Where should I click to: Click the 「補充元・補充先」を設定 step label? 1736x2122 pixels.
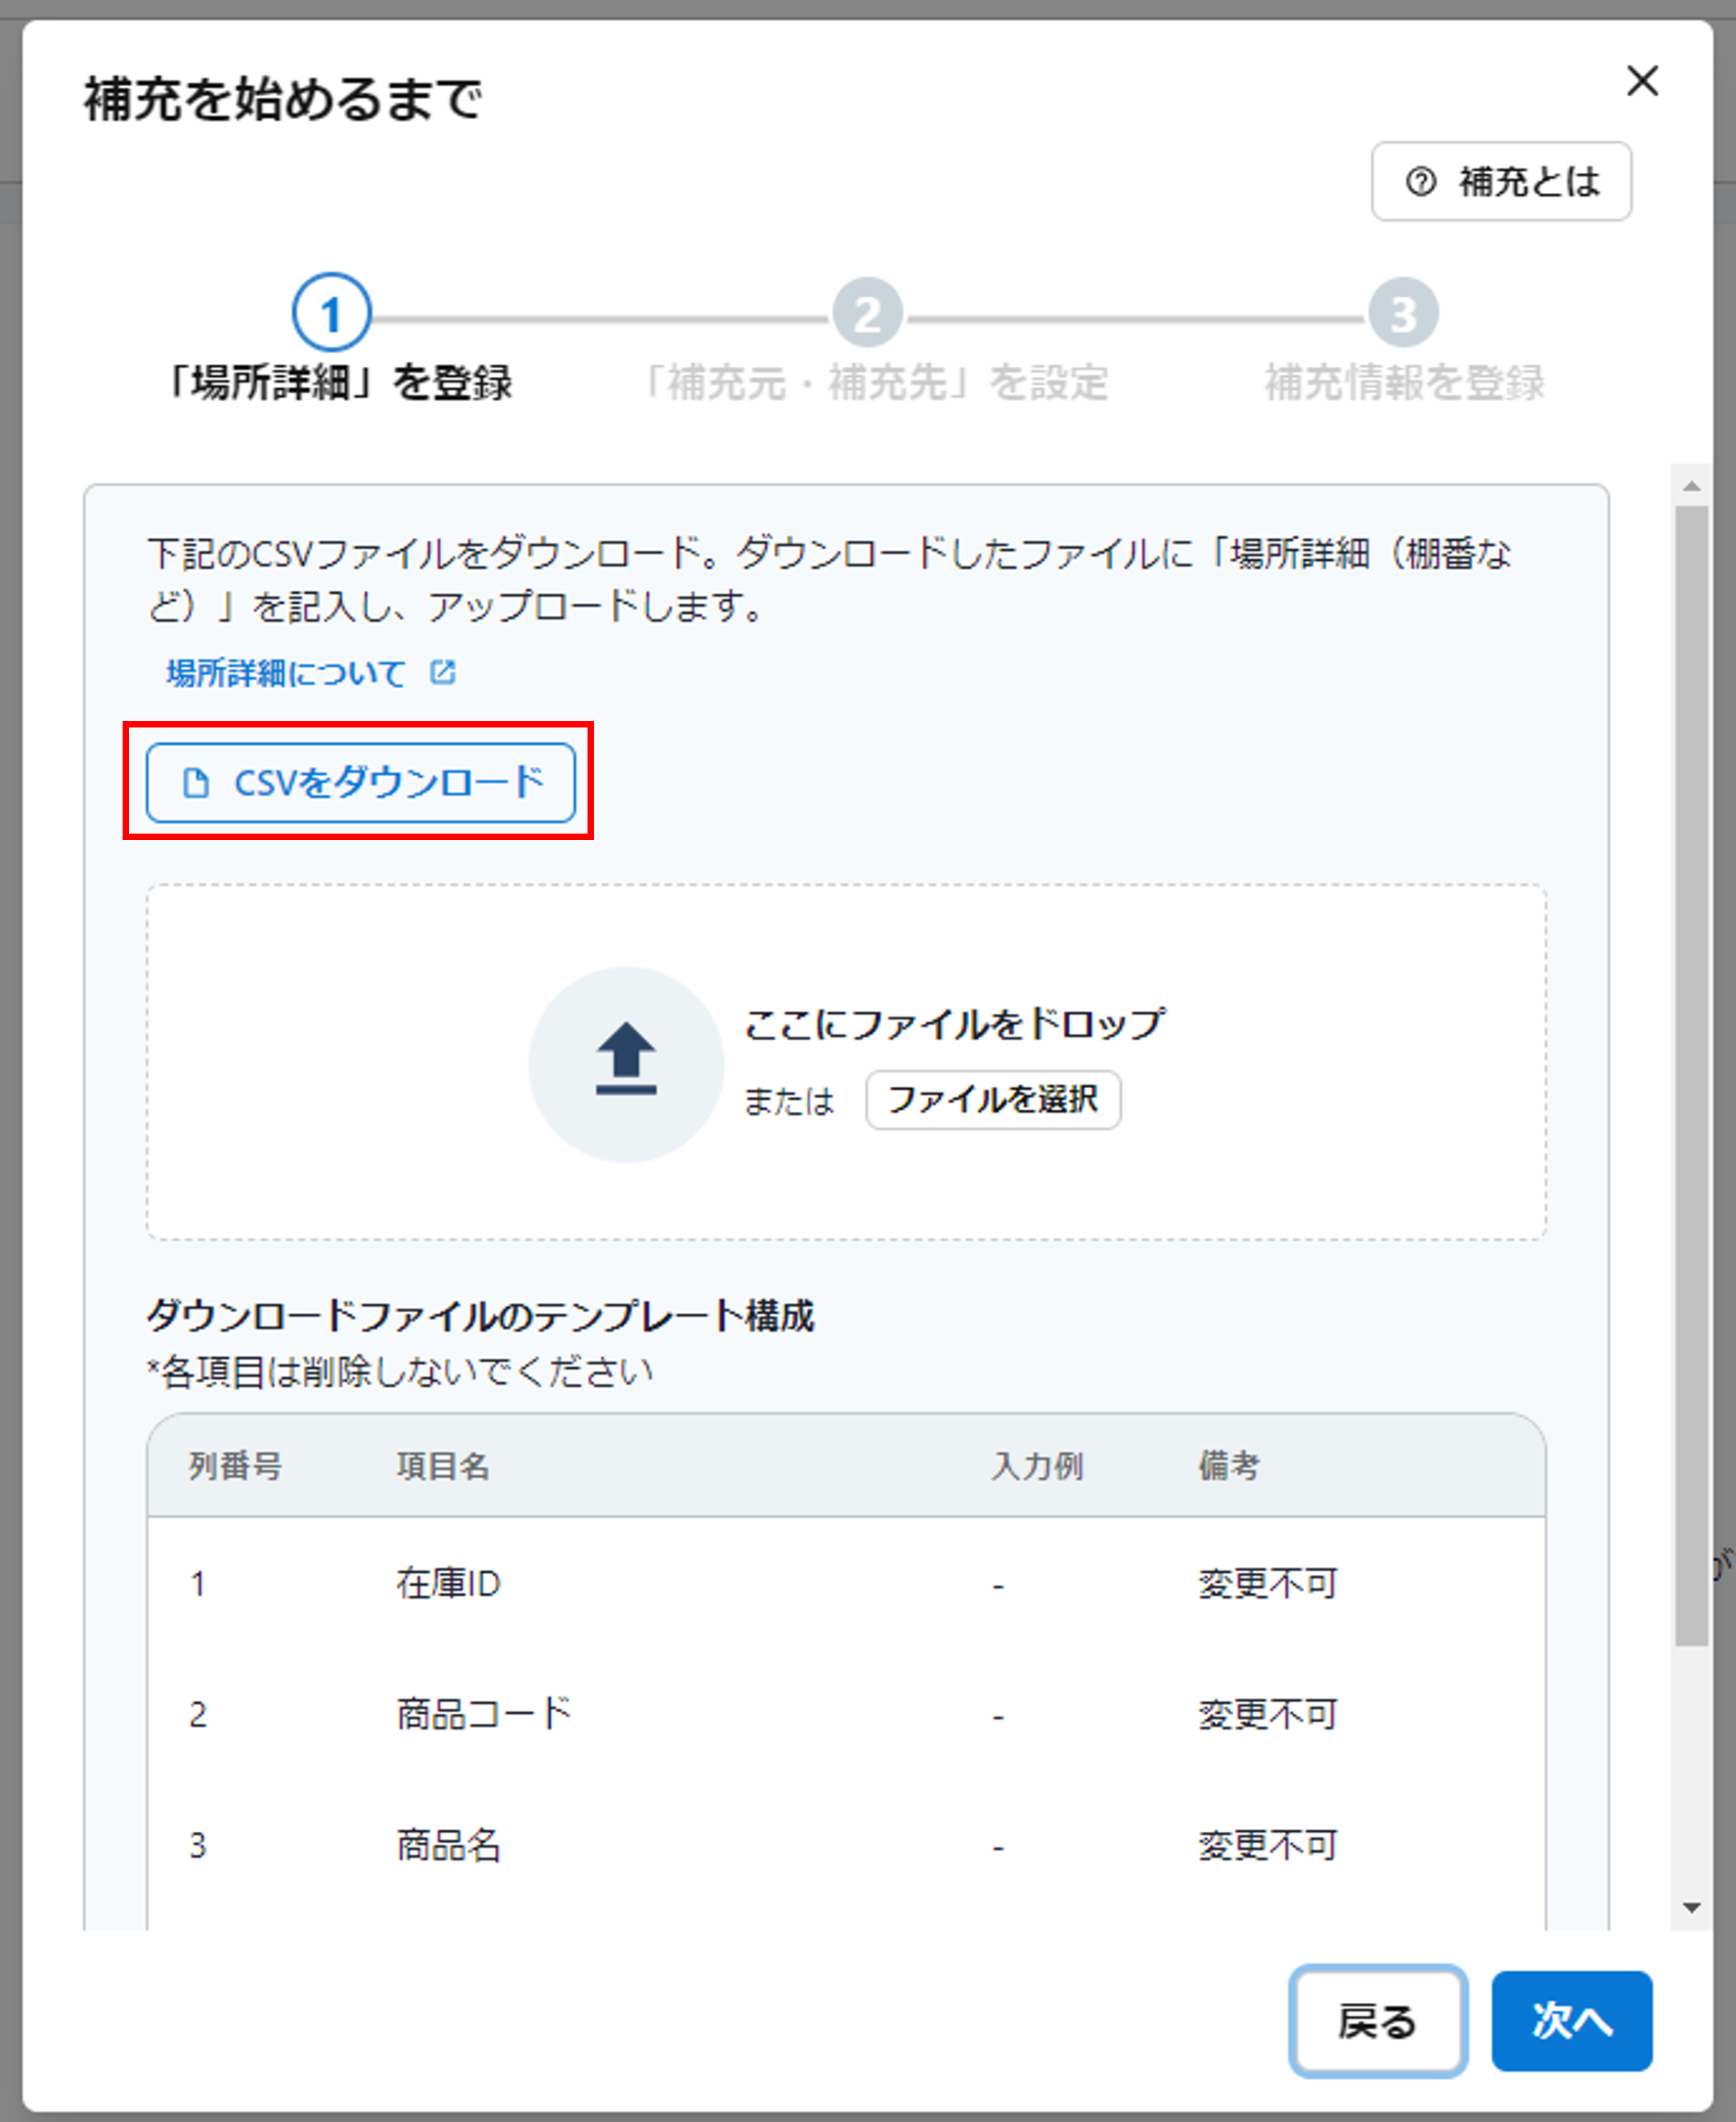click(875, 383)
